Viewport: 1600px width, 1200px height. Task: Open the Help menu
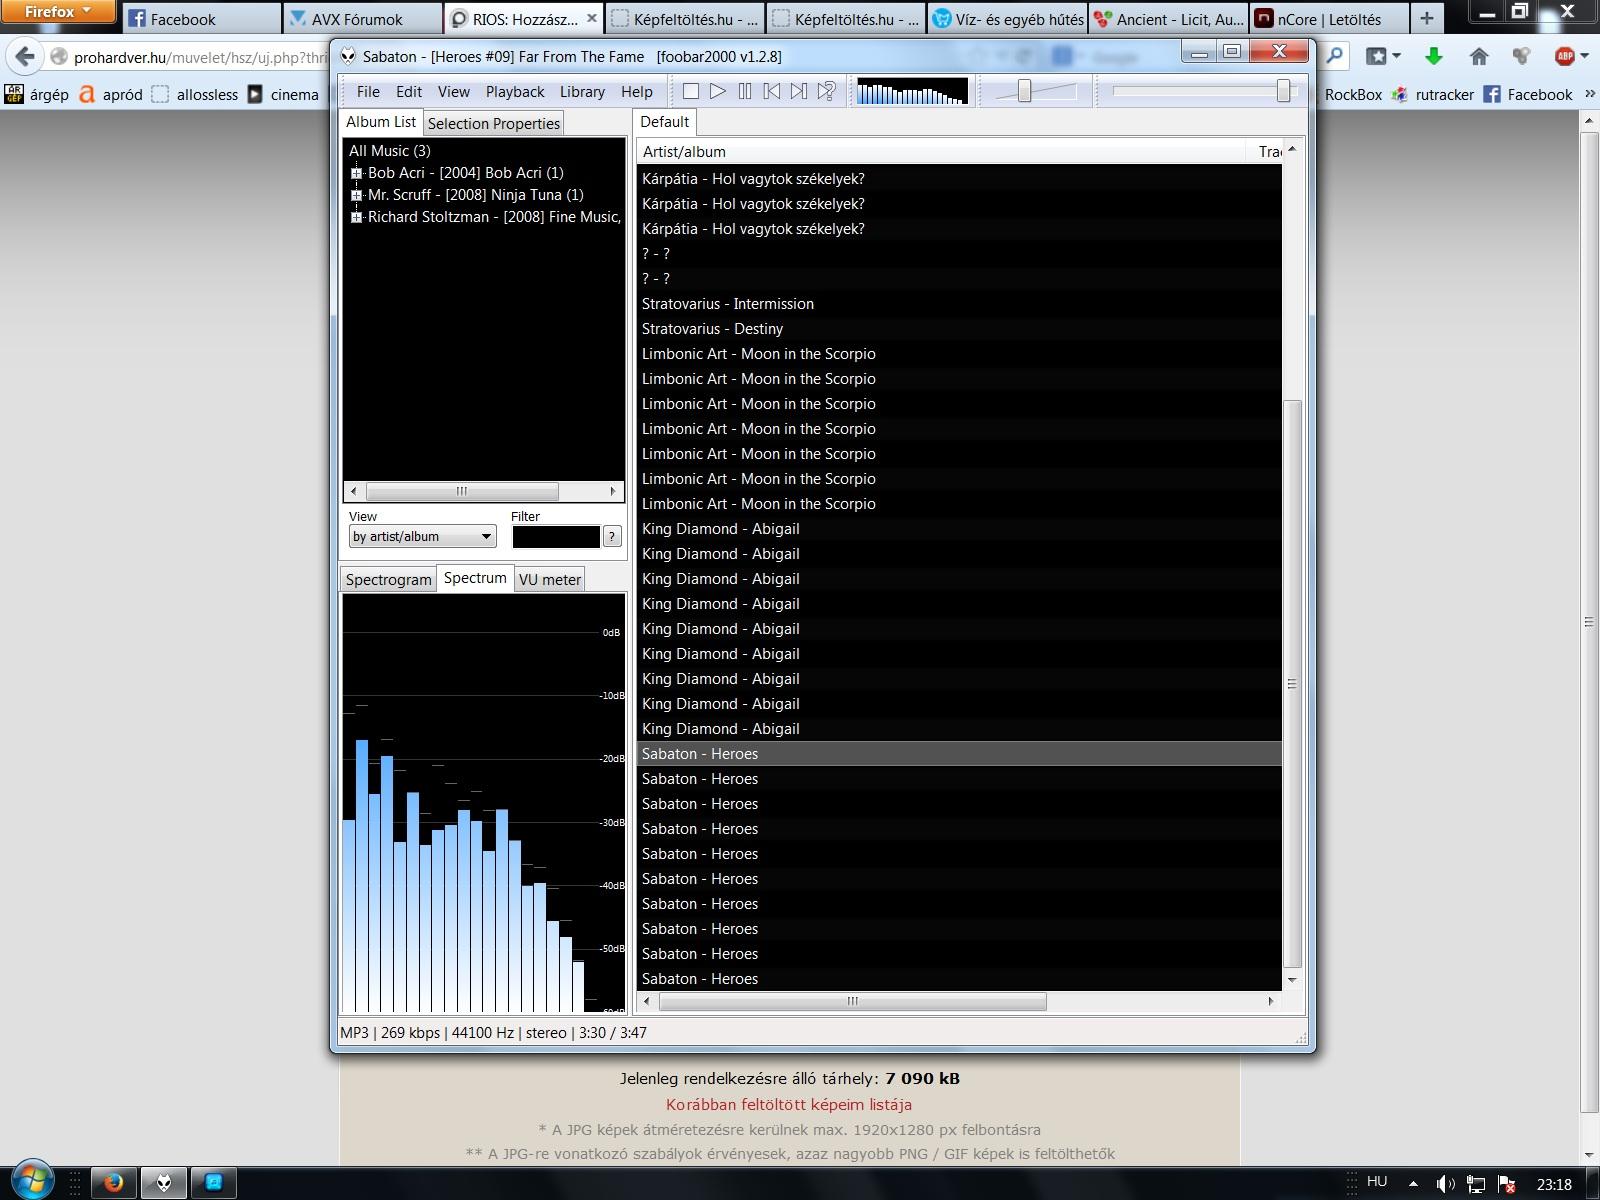[x=636, y=91]
